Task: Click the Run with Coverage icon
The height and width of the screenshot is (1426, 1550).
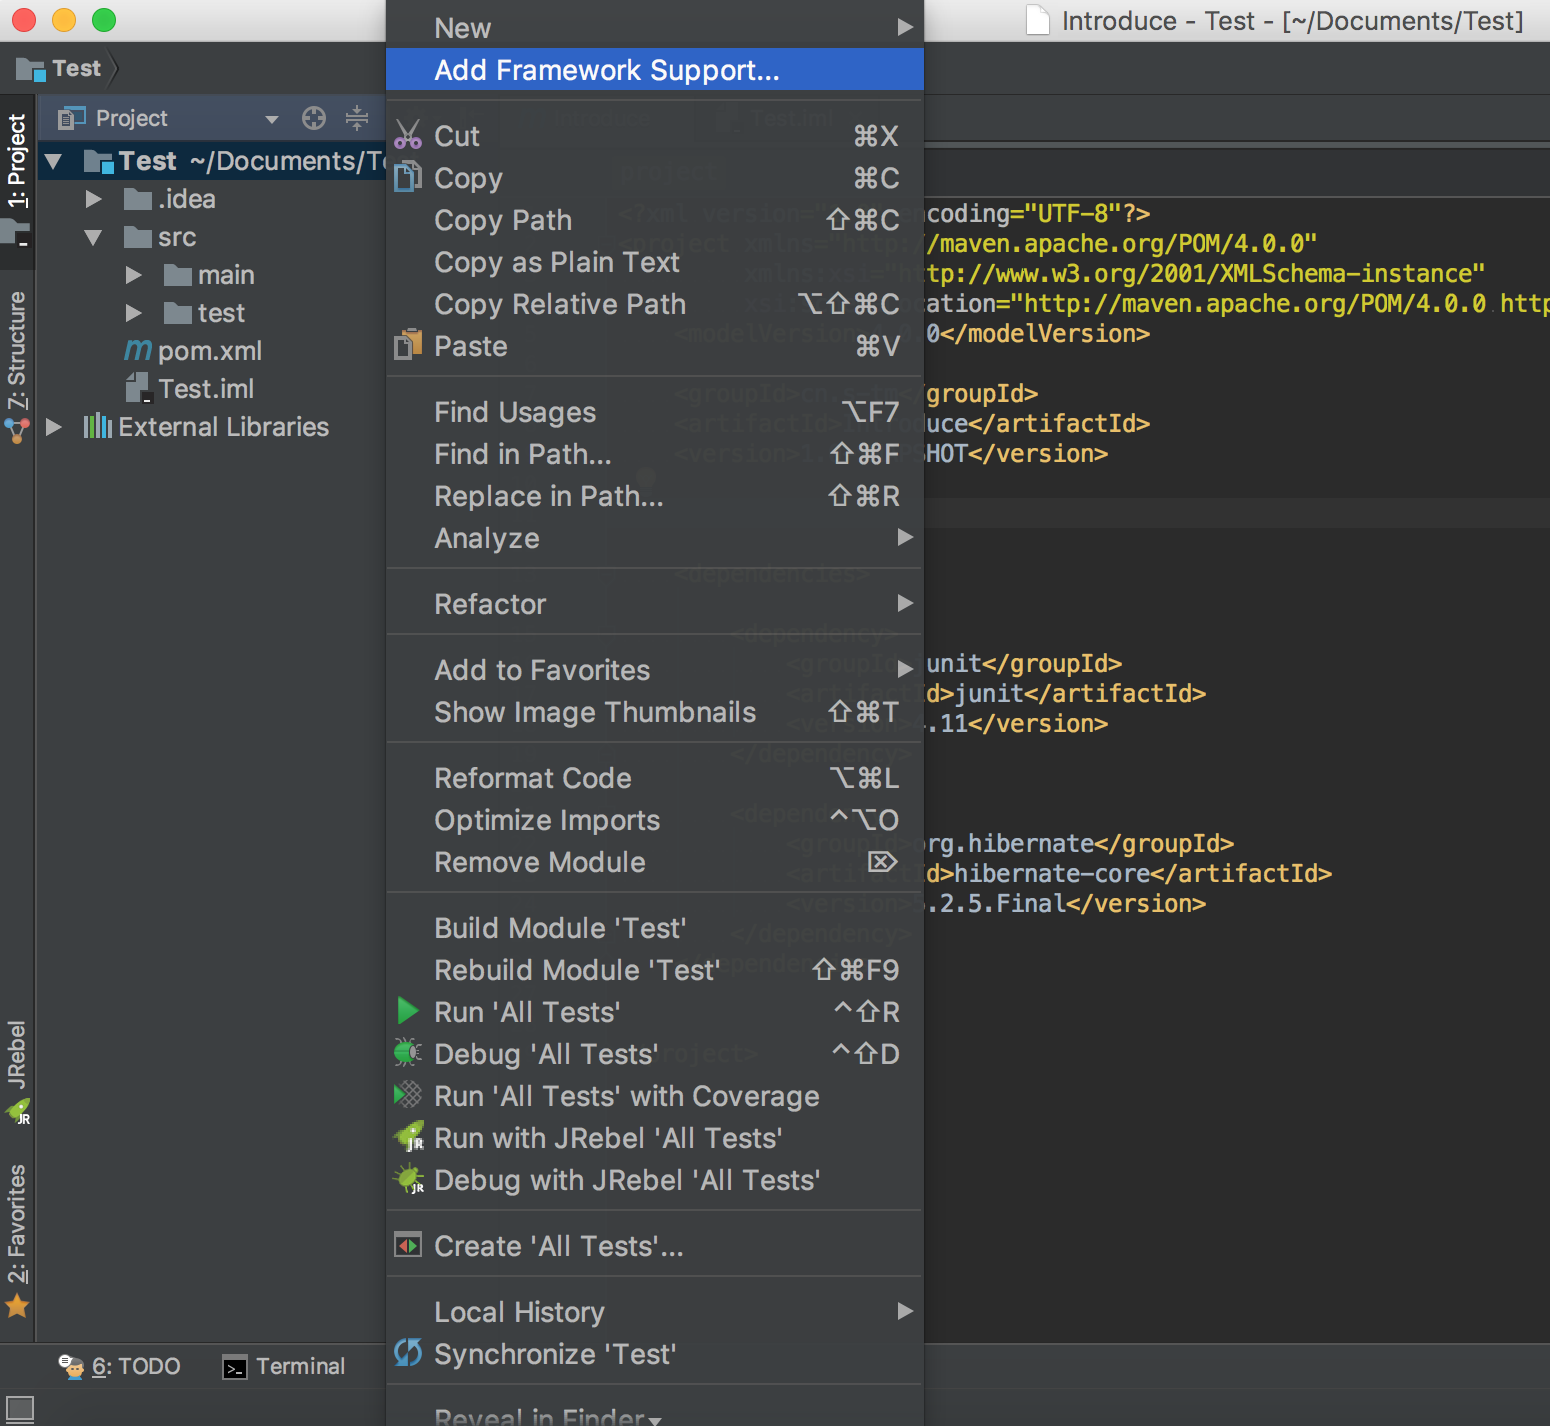Action: click(x=408, y=1095)
